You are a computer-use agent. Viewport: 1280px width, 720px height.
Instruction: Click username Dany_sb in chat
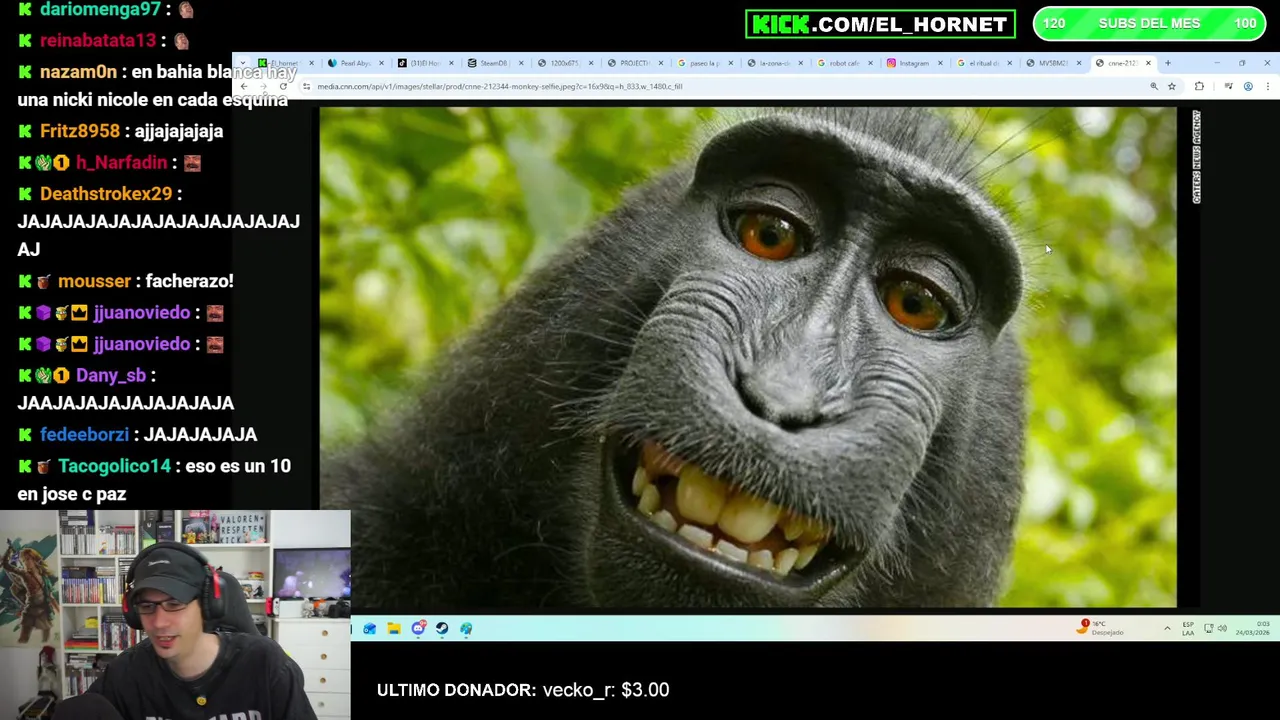(110, 375)
